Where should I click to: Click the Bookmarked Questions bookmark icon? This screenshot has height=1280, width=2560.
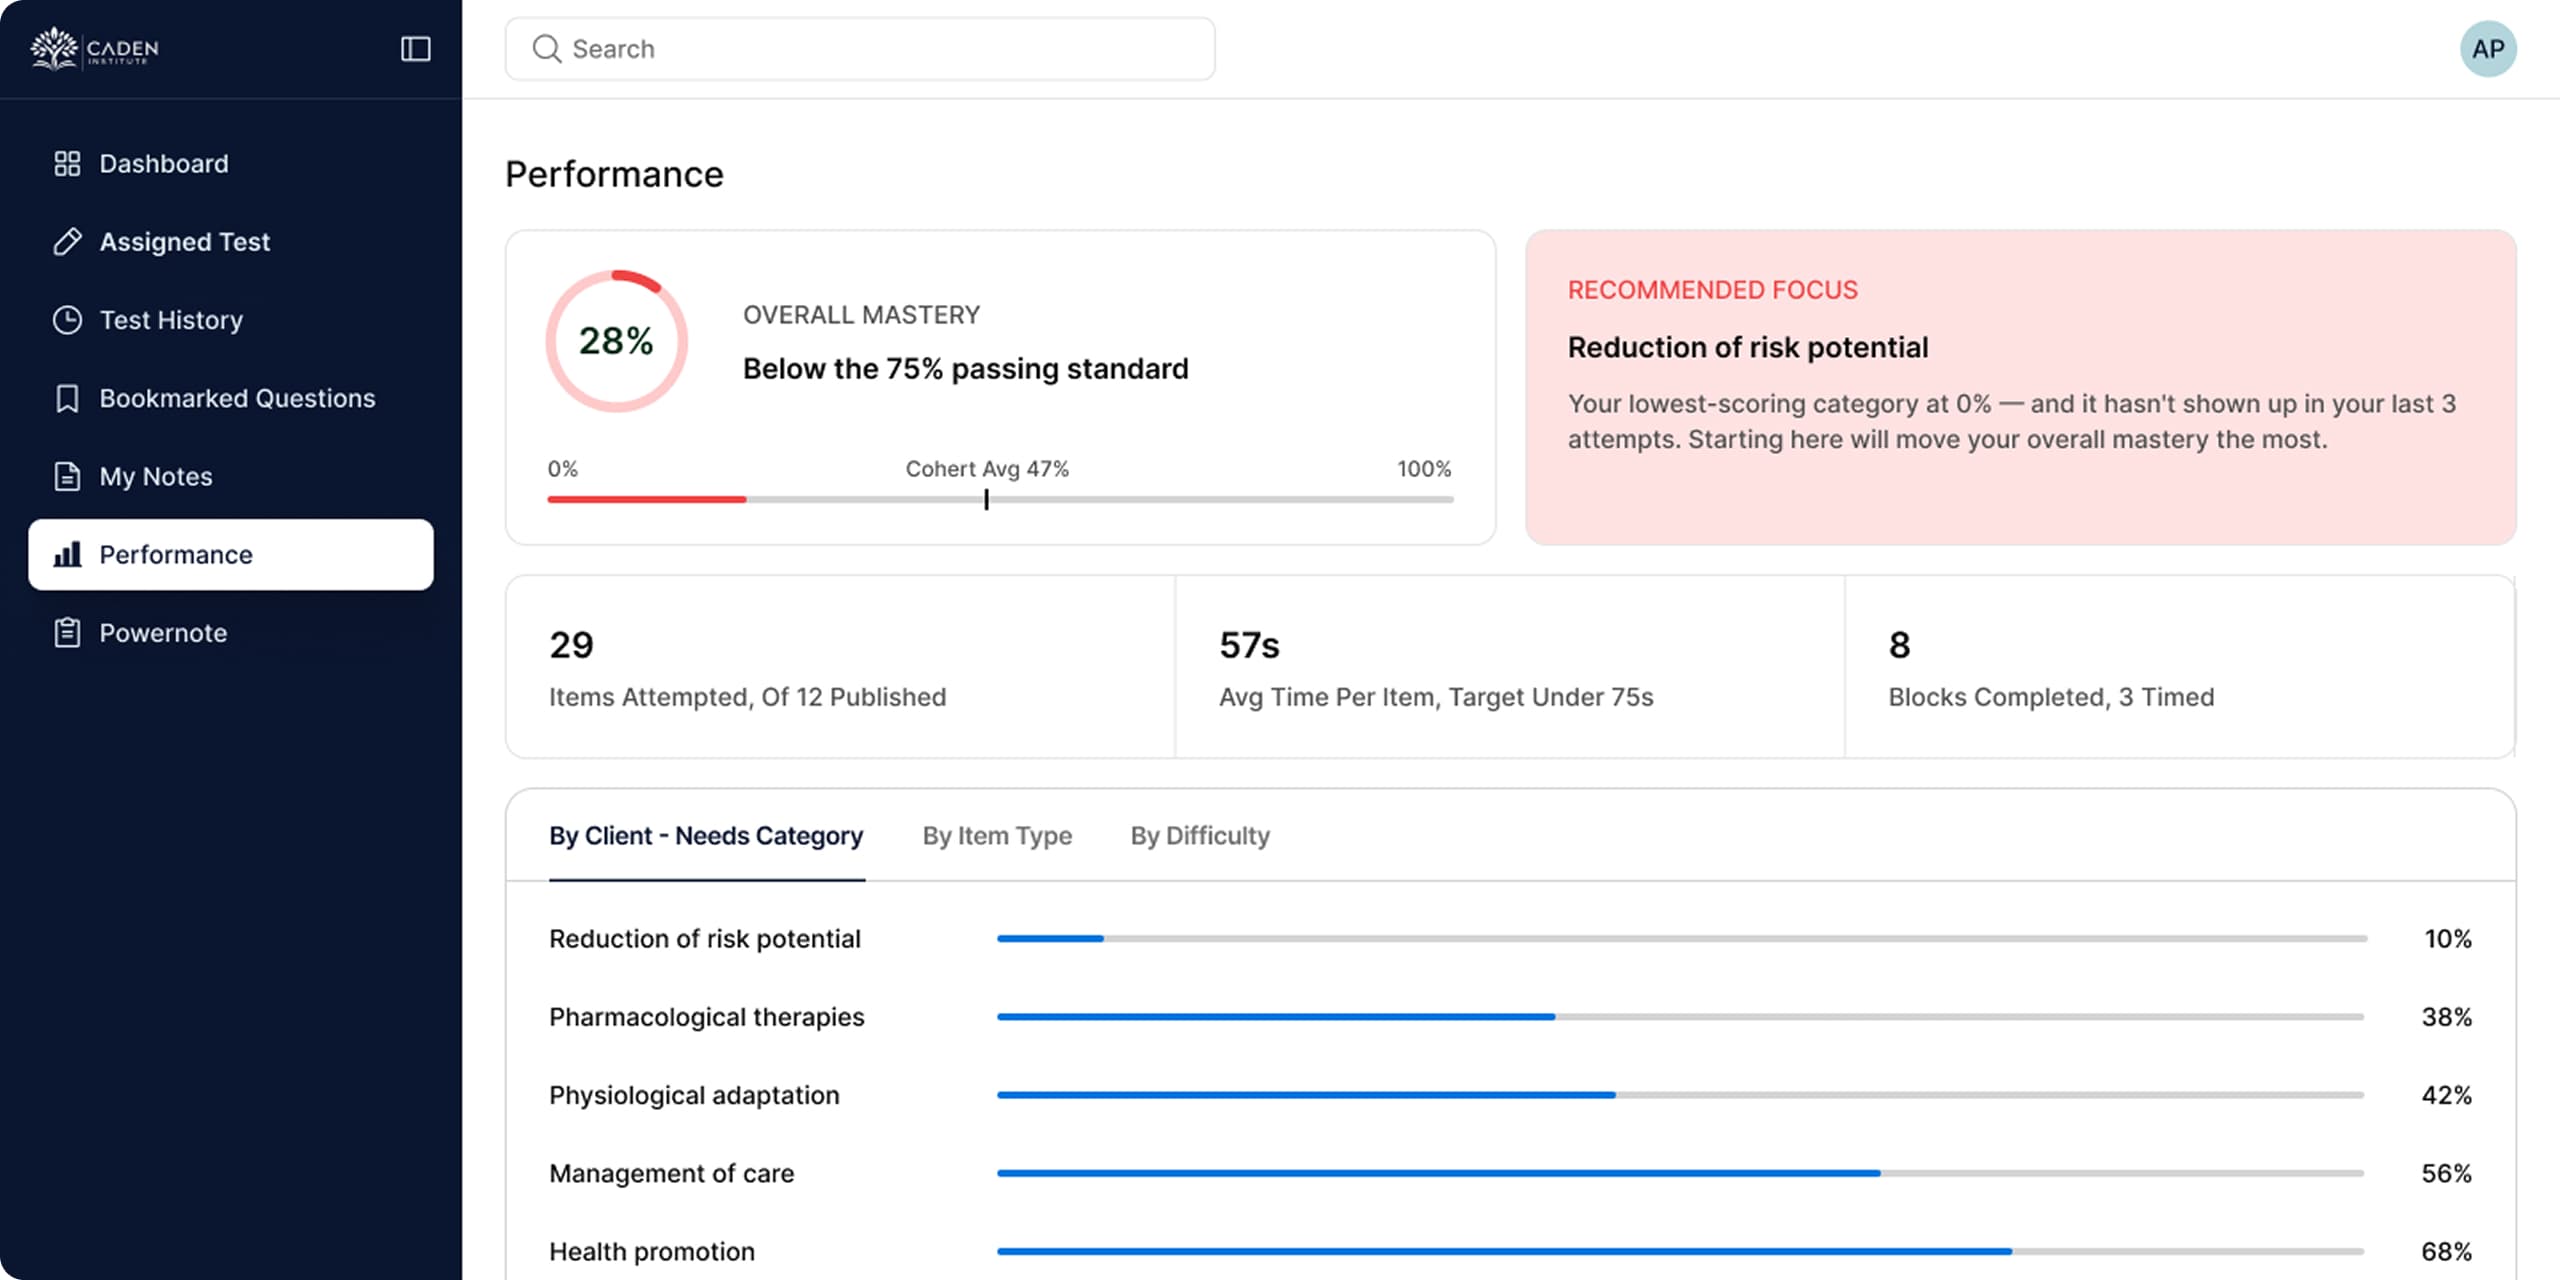67,398
